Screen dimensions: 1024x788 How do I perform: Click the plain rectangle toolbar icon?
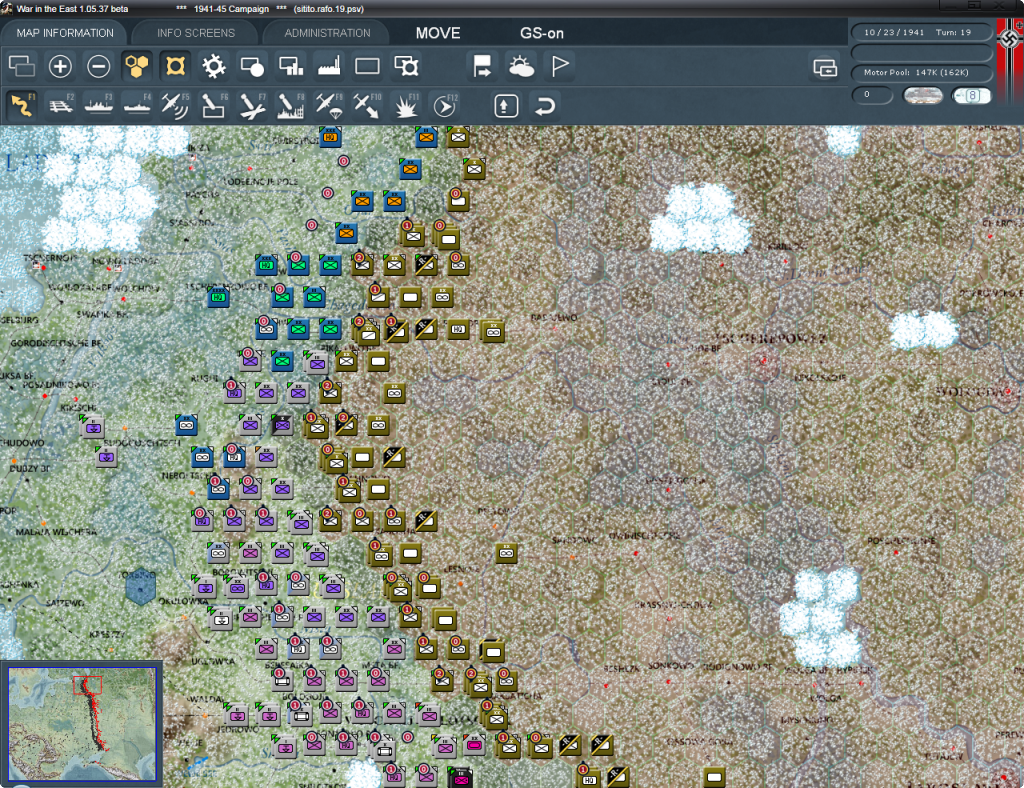[367, 66]
